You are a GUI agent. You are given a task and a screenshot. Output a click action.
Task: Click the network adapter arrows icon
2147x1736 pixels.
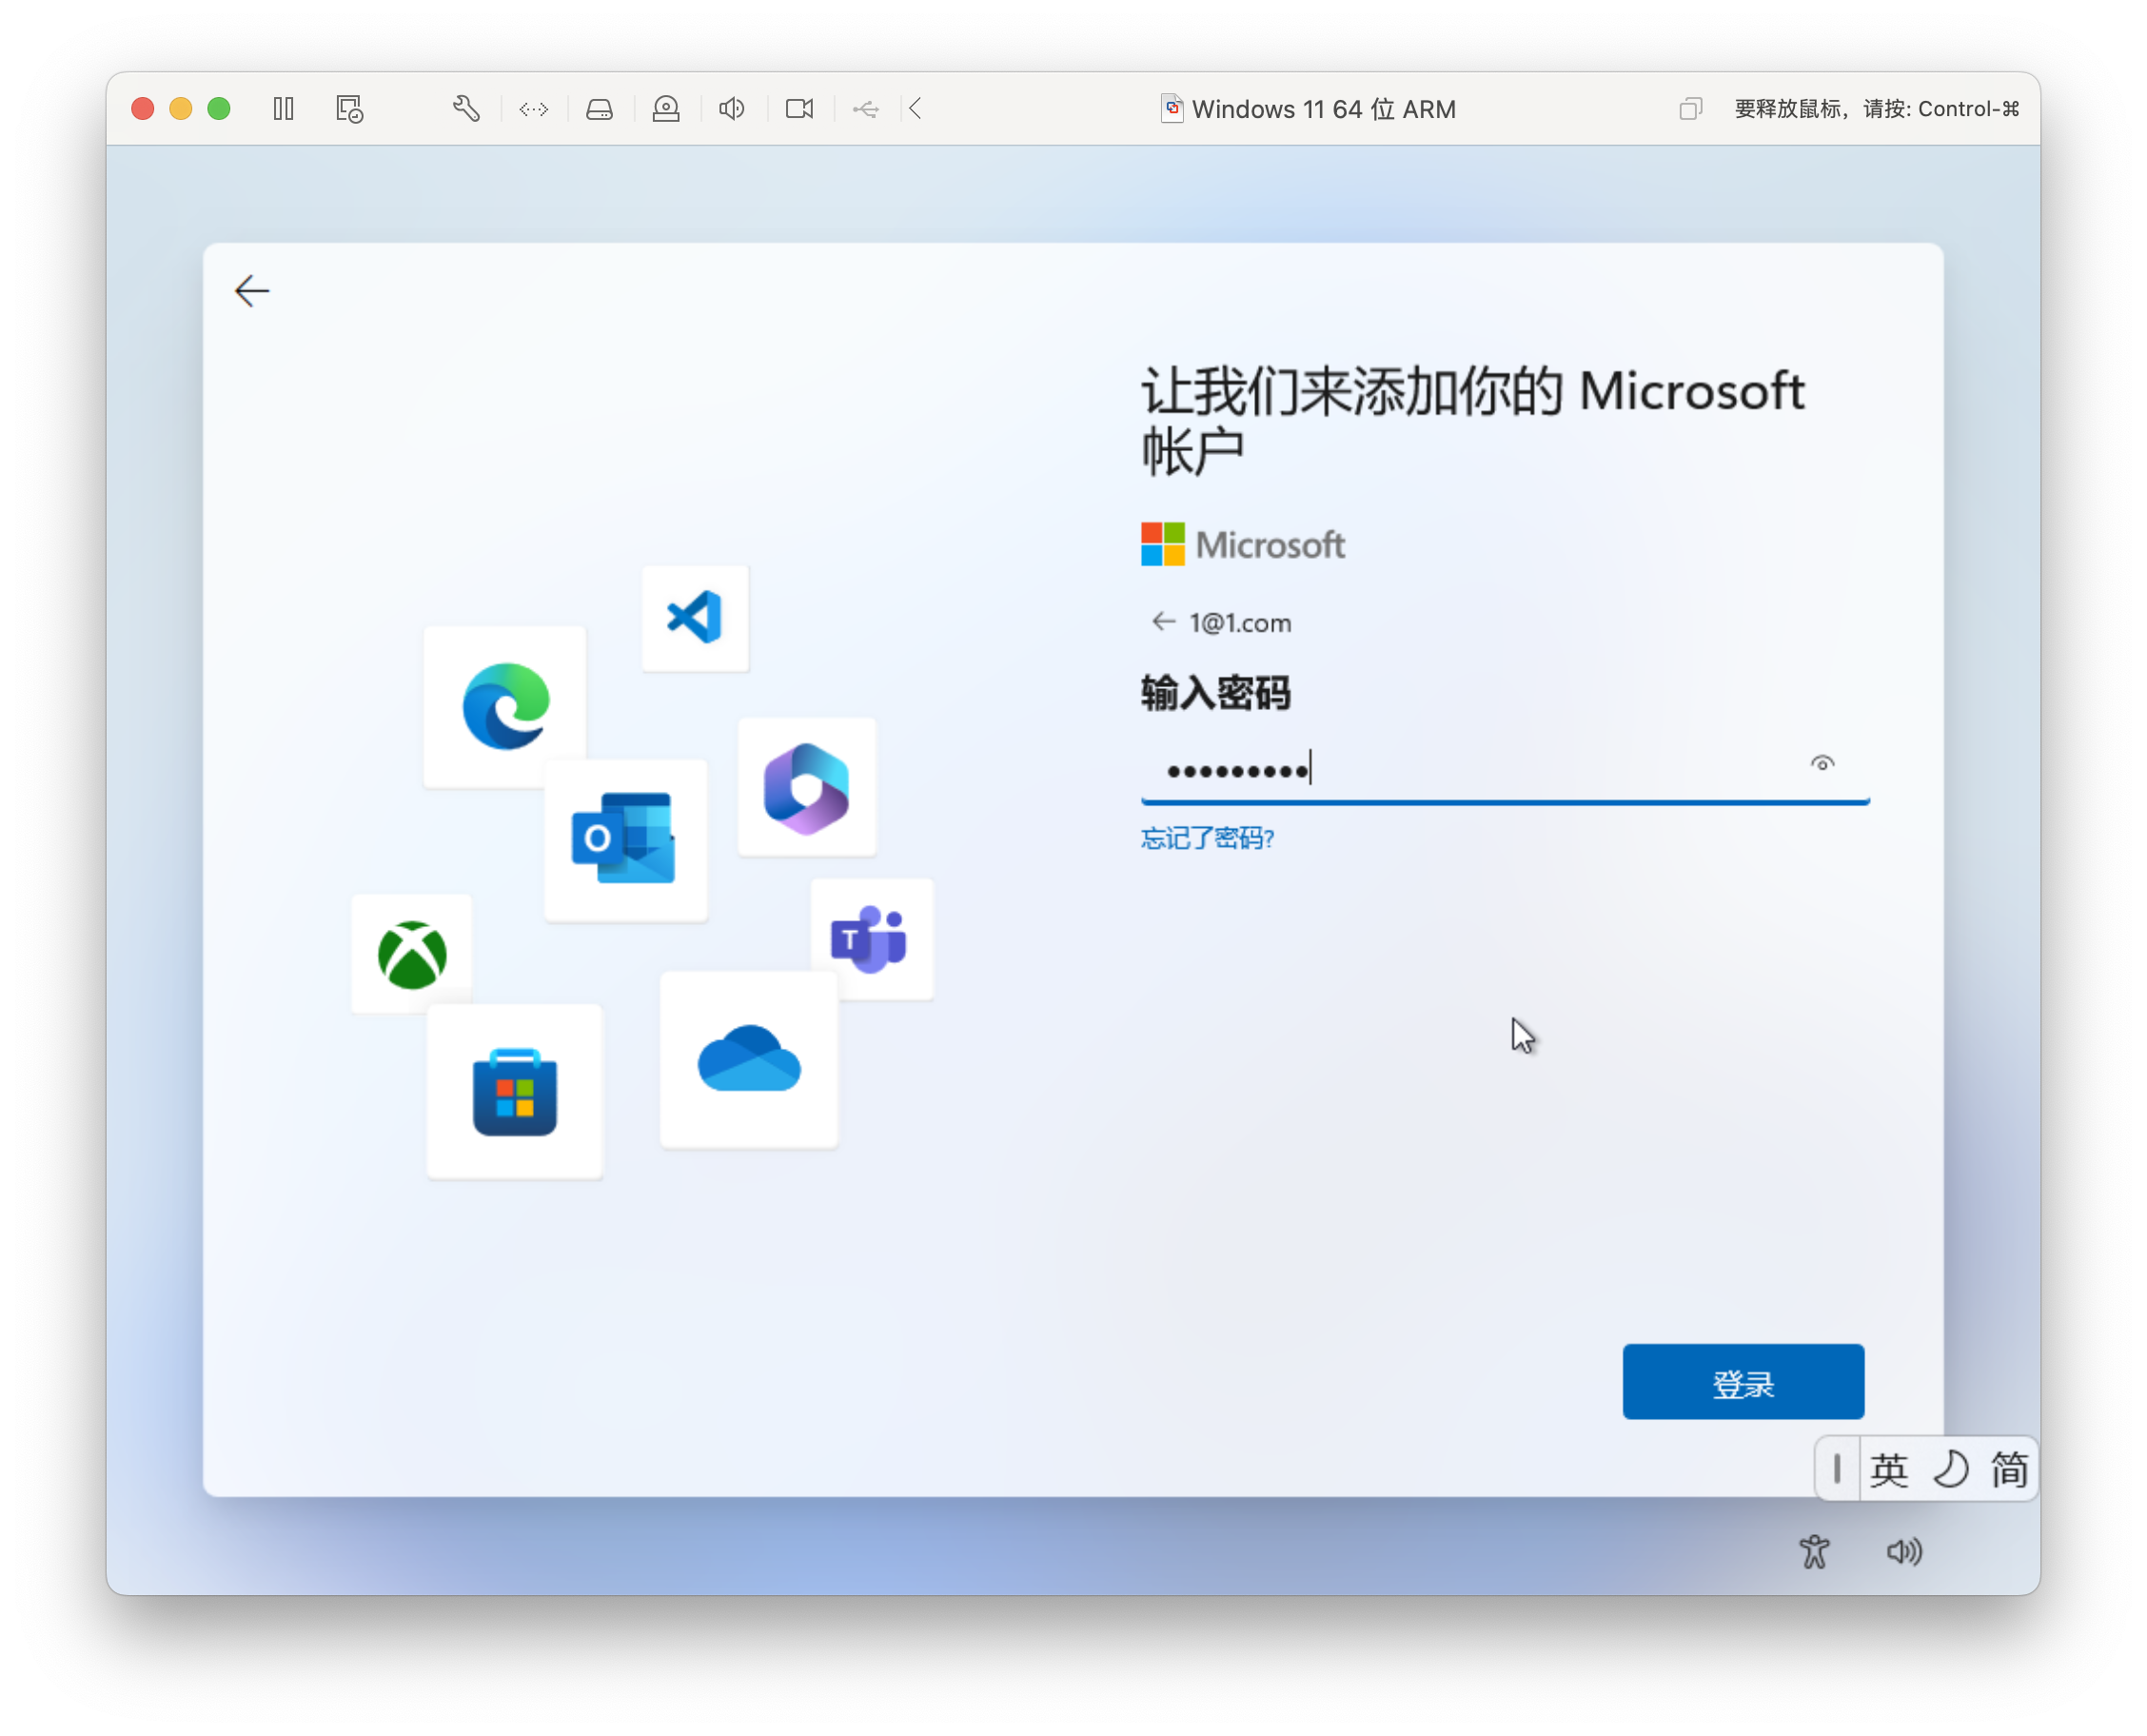[533, 109]
